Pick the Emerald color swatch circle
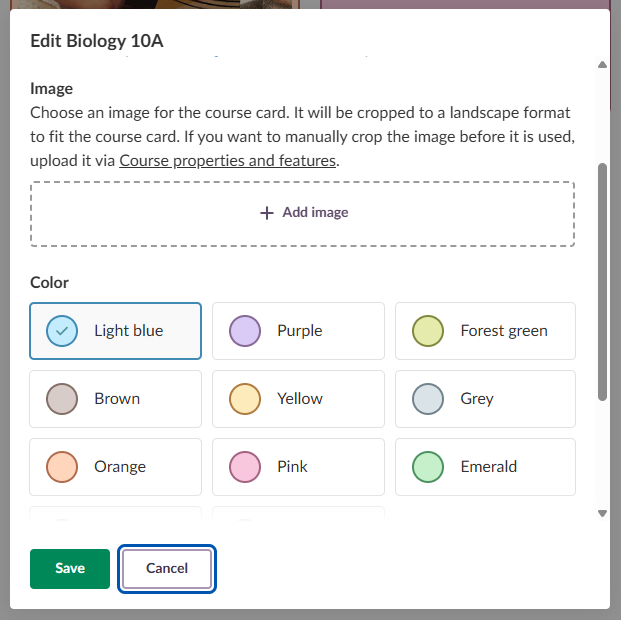Viewport: 621px width, 620px height. 428,467
